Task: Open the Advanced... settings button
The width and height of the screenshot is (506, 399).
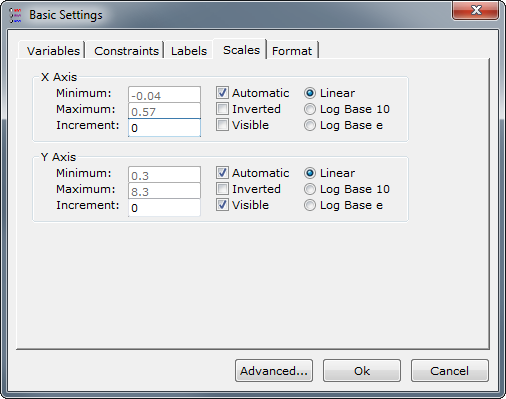Action: pos(274,370)
